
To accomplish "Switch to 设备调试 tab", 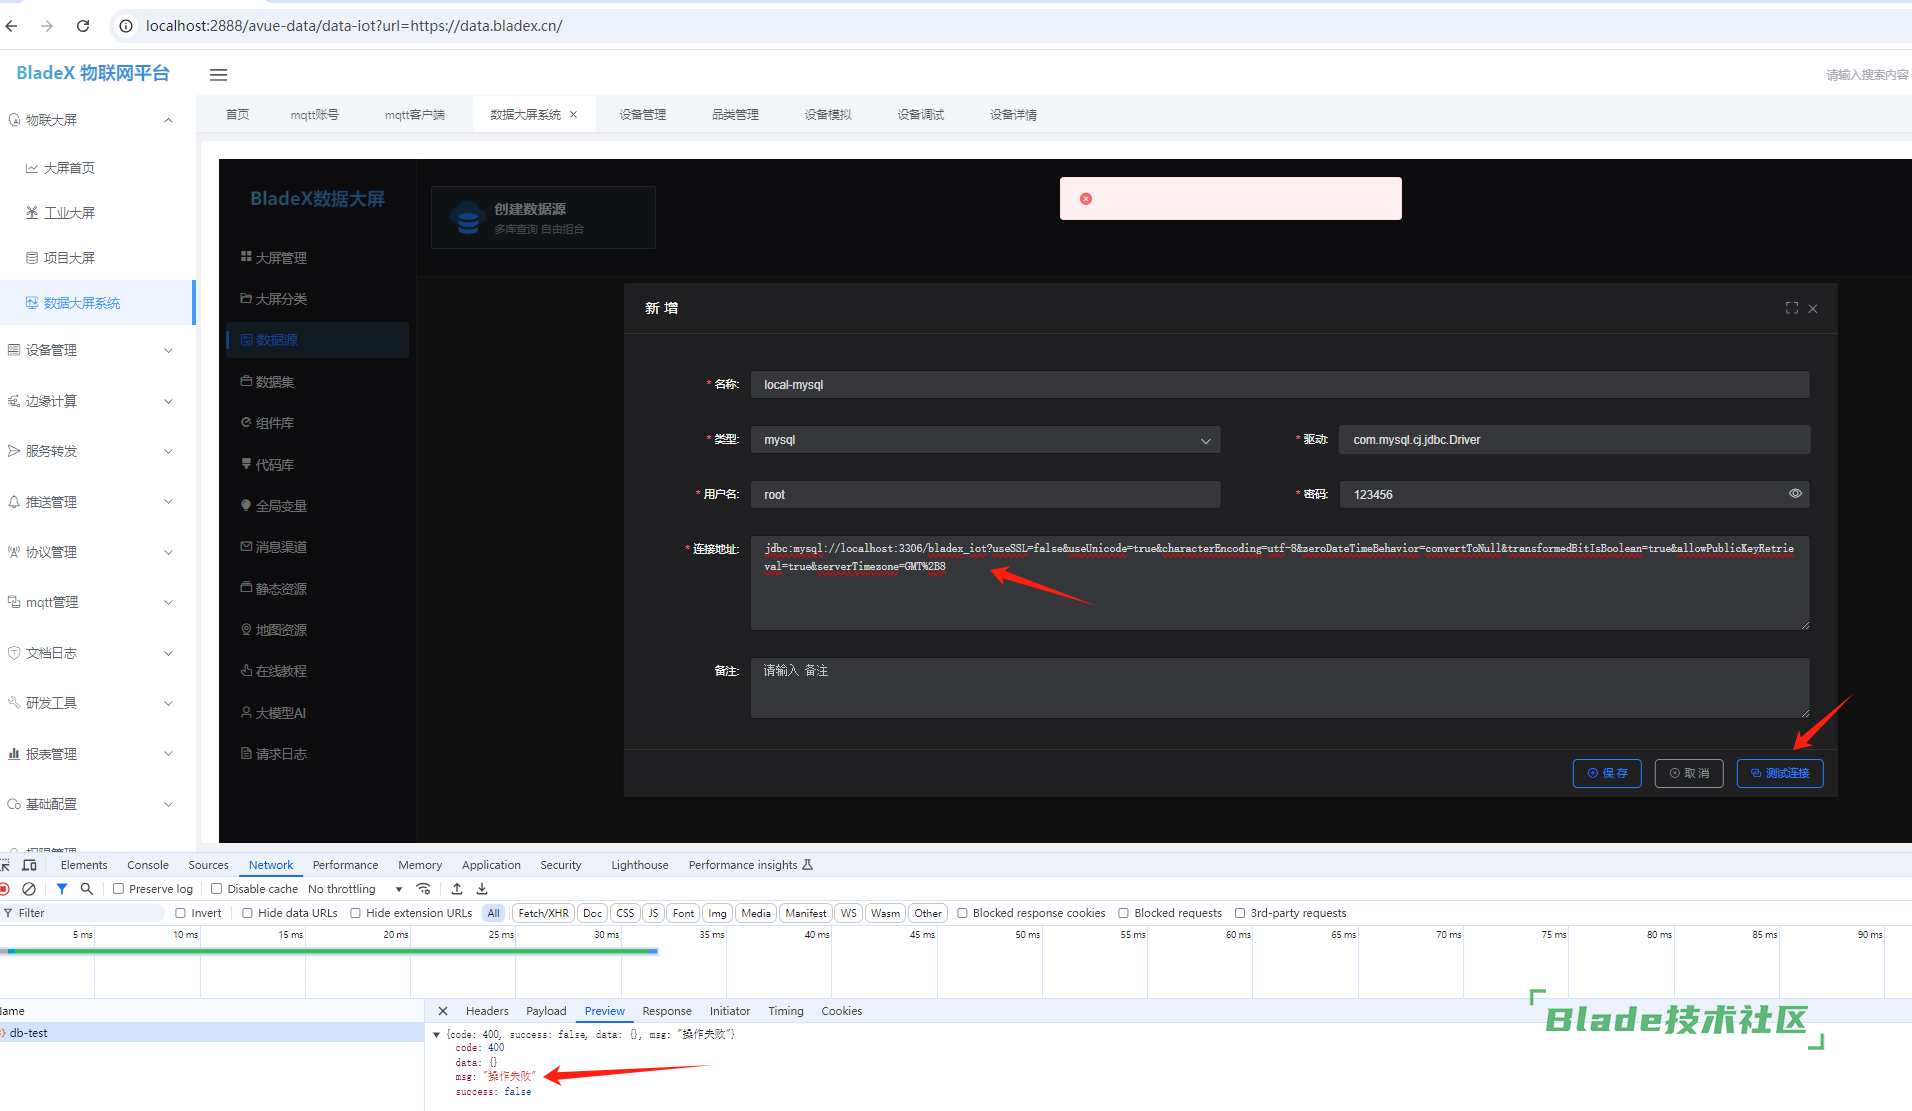I will tap(920, 115).
